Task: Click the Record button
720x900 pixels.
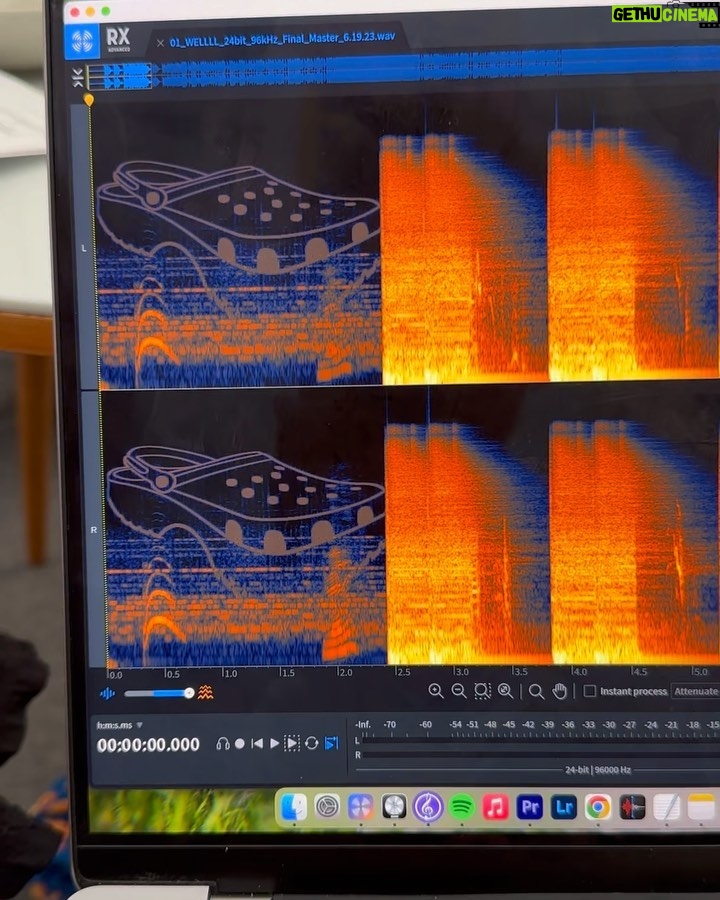Action: (x=240, y=744)
